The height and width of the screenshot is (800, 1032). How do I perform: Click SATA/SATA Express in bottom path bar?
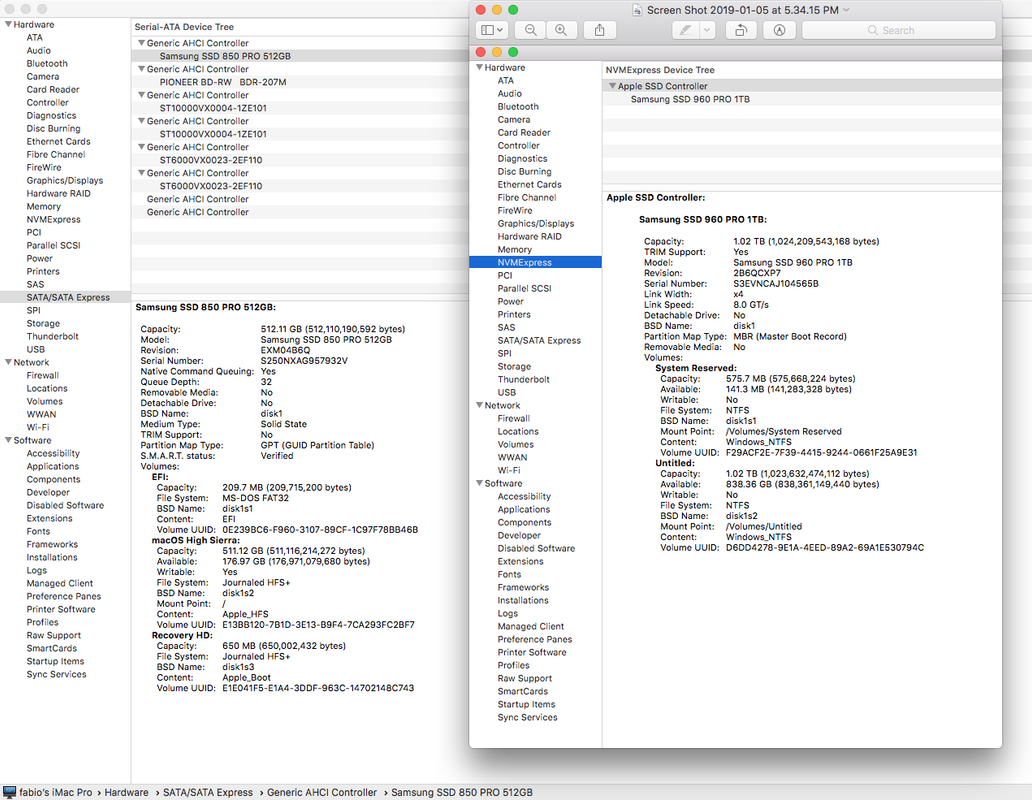click(x=207, y=793)
